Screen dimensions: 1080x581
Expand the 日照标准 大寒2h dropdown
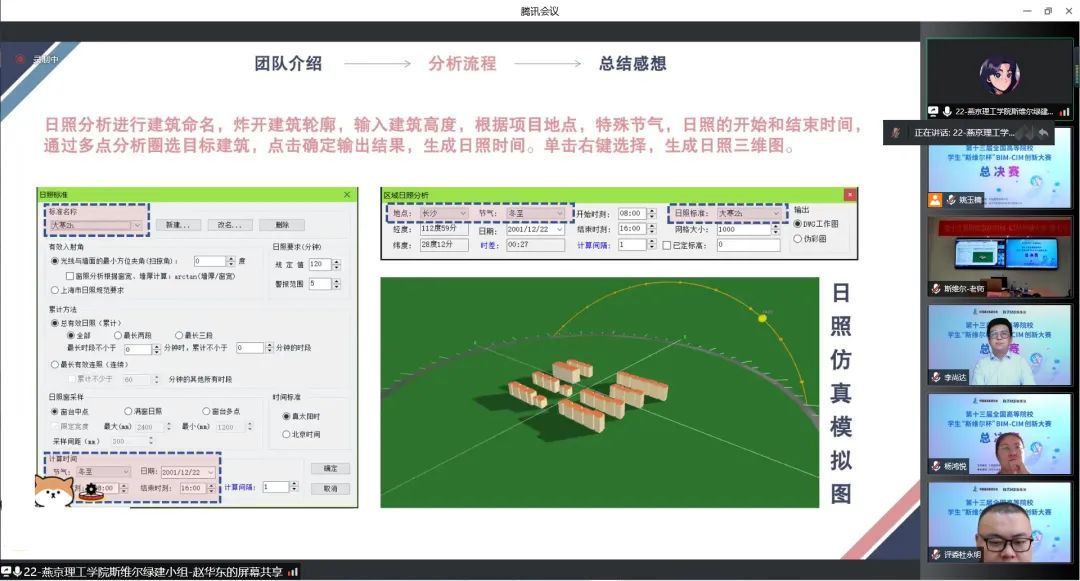click(x=775, y=213)
